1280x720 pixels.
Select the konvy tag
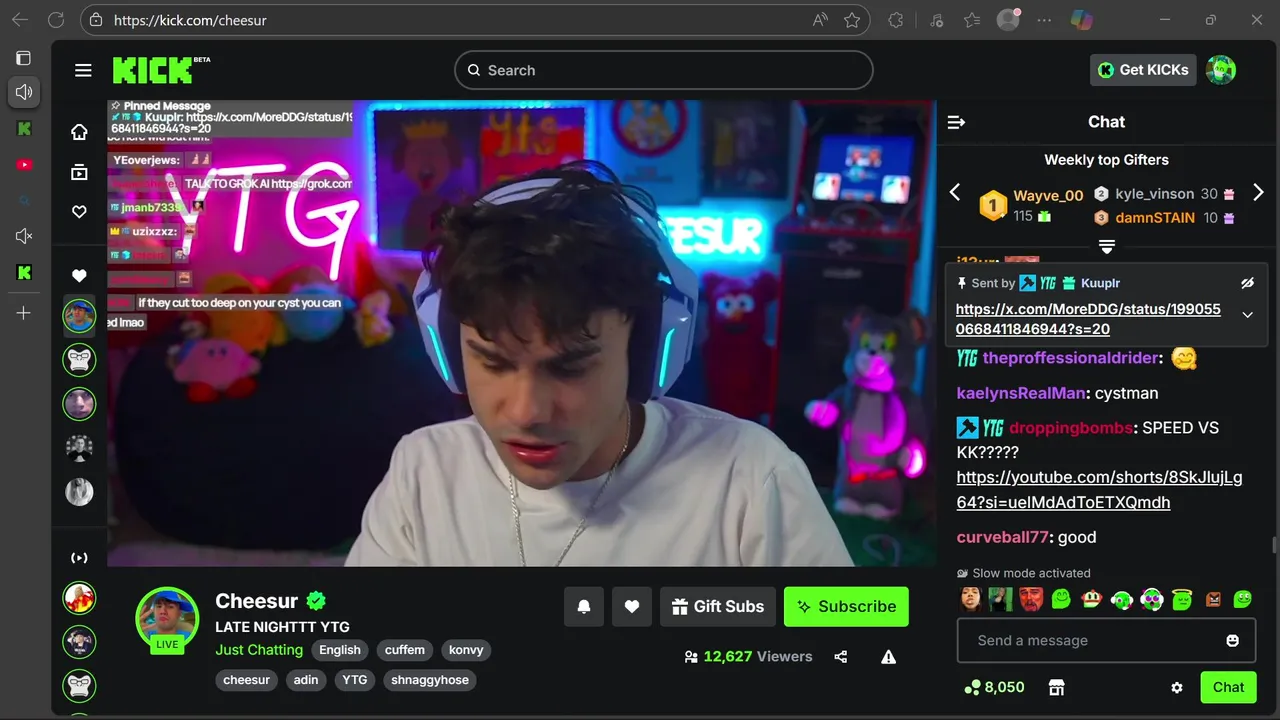point(466,650)
